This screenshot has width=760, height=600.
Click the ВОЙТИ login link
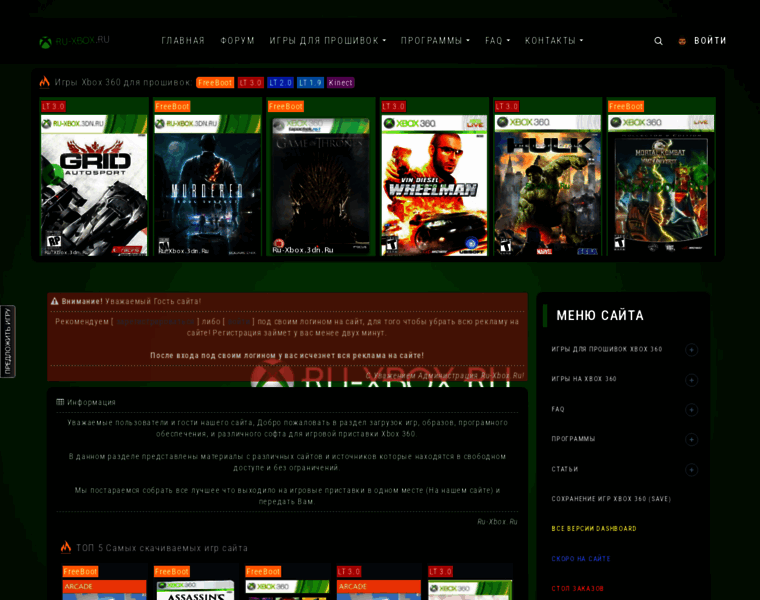(710, 41)
